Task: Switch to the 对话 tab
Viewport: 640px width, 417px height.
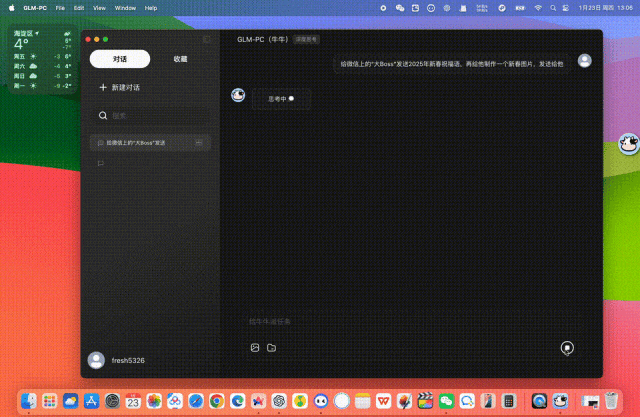Action: pyautogui.click(x=119, y=59)
